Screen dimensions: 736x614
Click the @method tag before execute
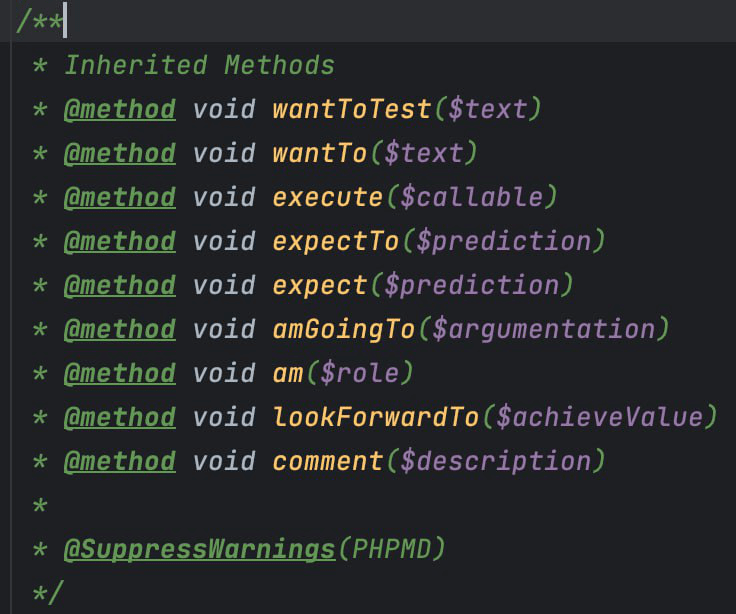119,198
